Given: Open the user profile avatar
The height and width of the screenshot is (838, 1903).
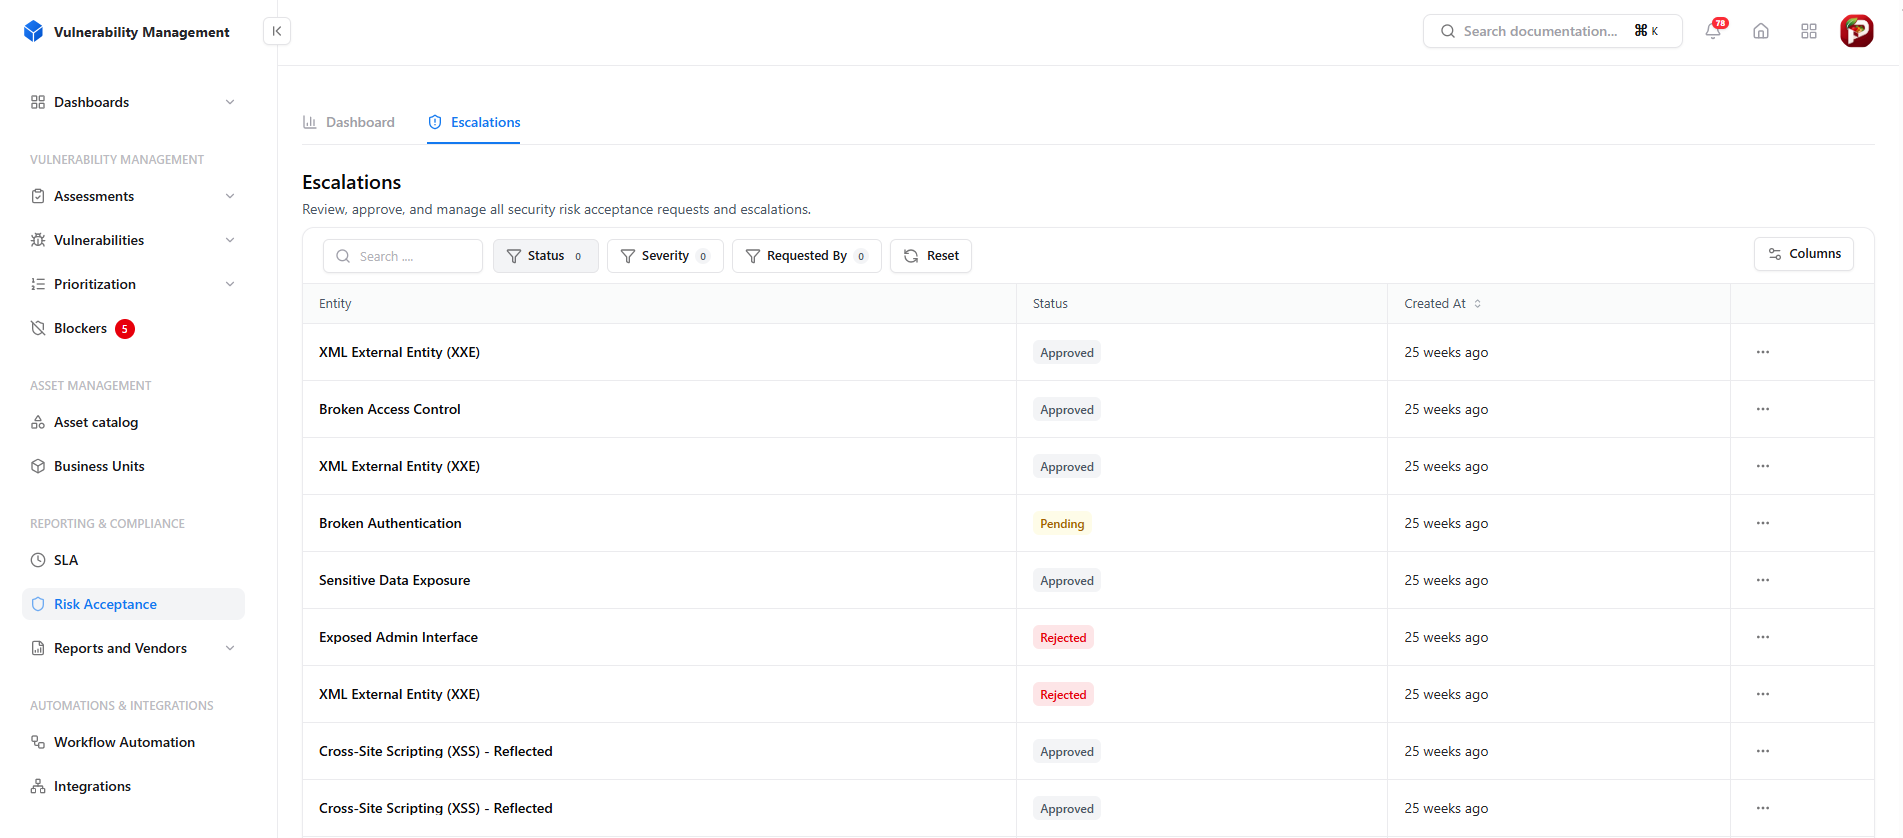Looking at the screenshot, I should (1857, 31).
